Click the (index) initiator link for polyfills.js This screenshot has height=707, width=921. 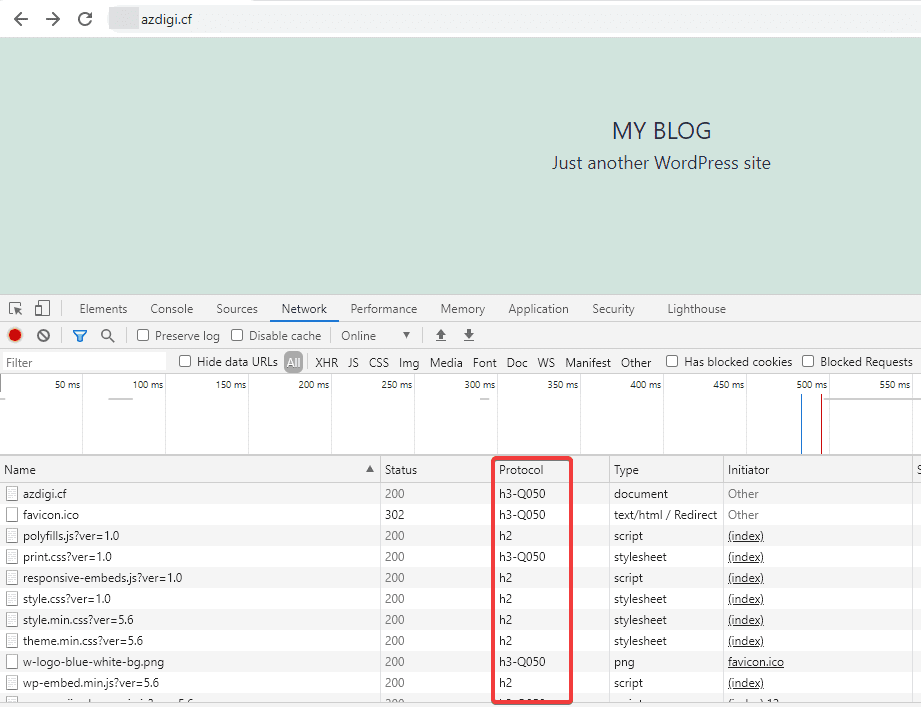(745, 535)
